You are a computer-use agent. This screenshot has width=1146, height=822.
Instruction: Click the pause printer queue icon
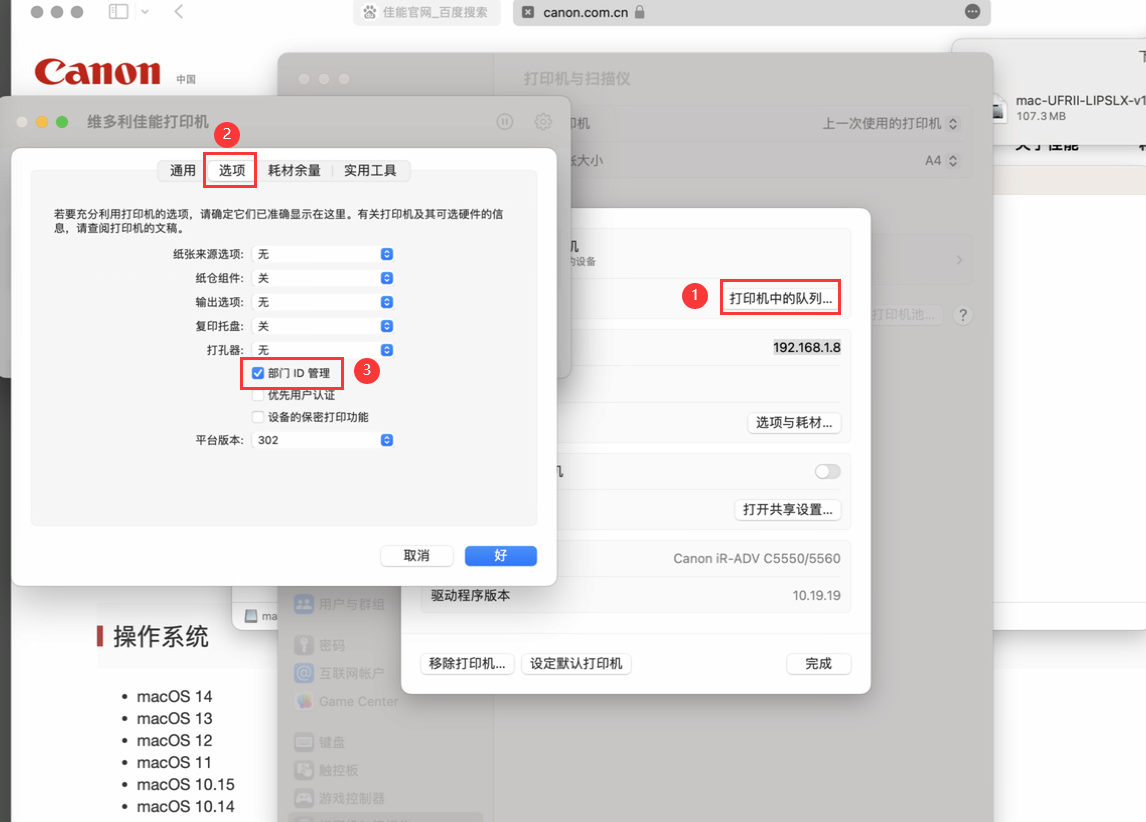[505, 122]
